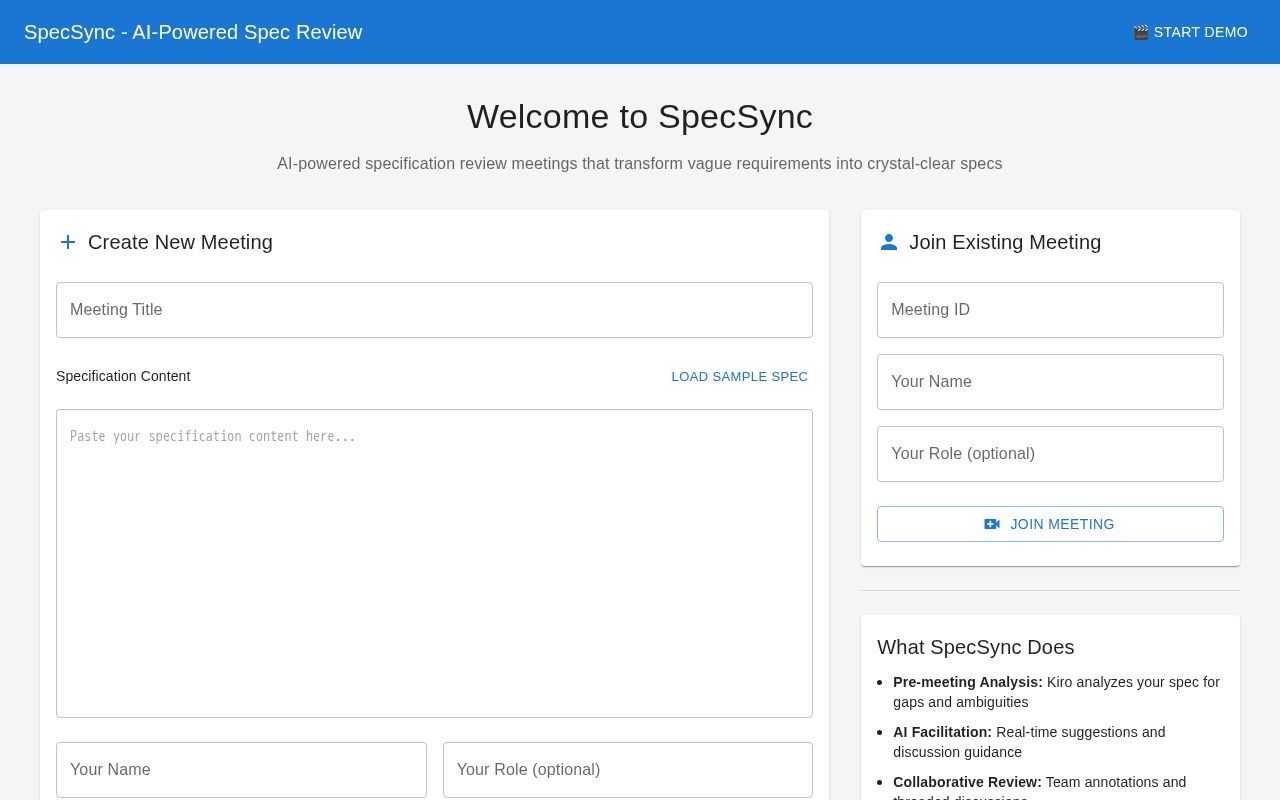Screen dimensions: 1280x800
Task: Click into the specification content text area
Action: 434,563
